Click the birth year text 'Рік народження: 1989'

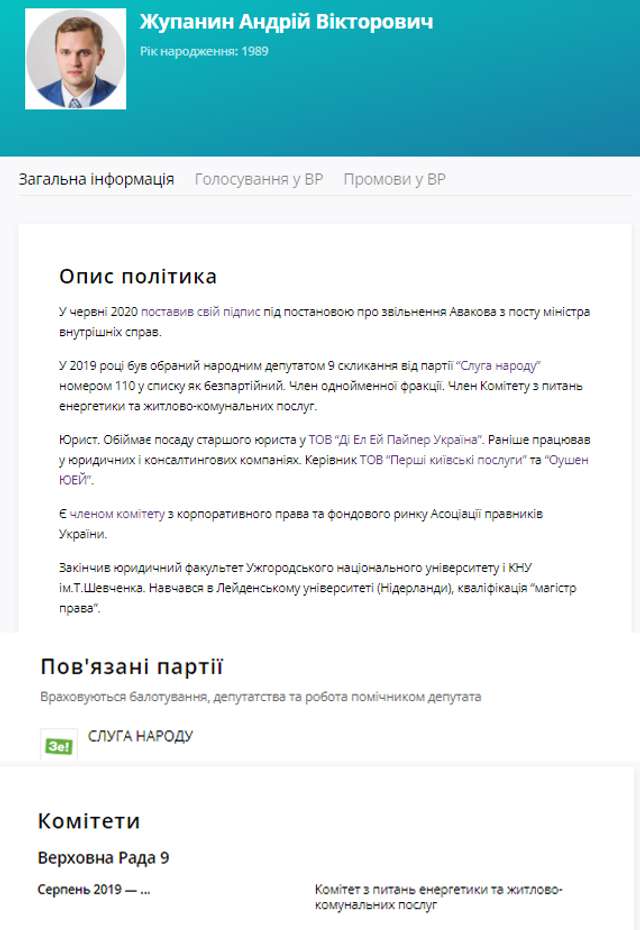click(204, 51)
